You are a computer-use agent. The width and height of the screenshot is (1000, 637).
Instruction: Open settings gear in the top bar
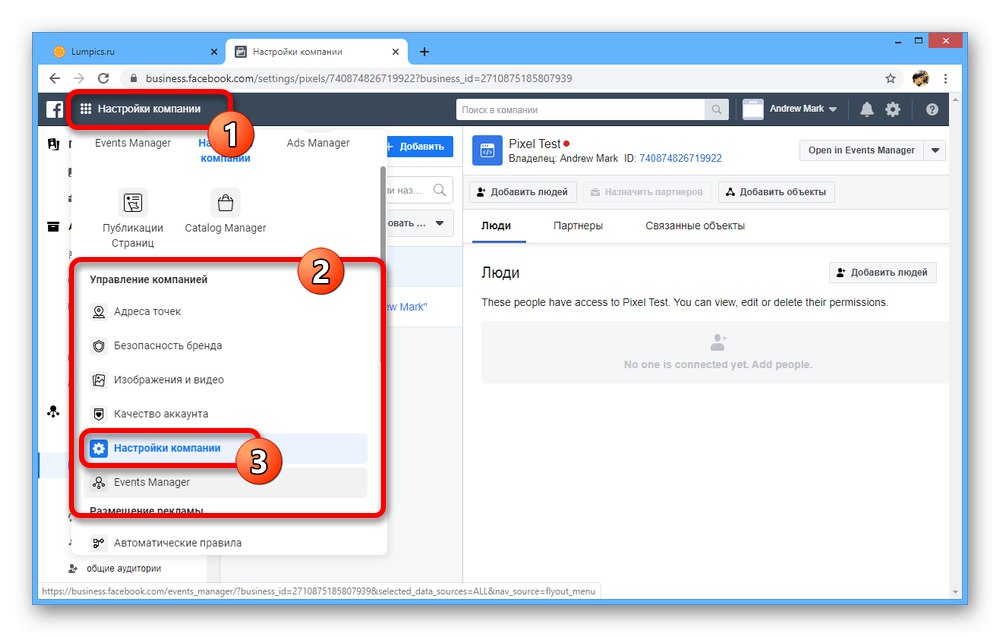893,110
